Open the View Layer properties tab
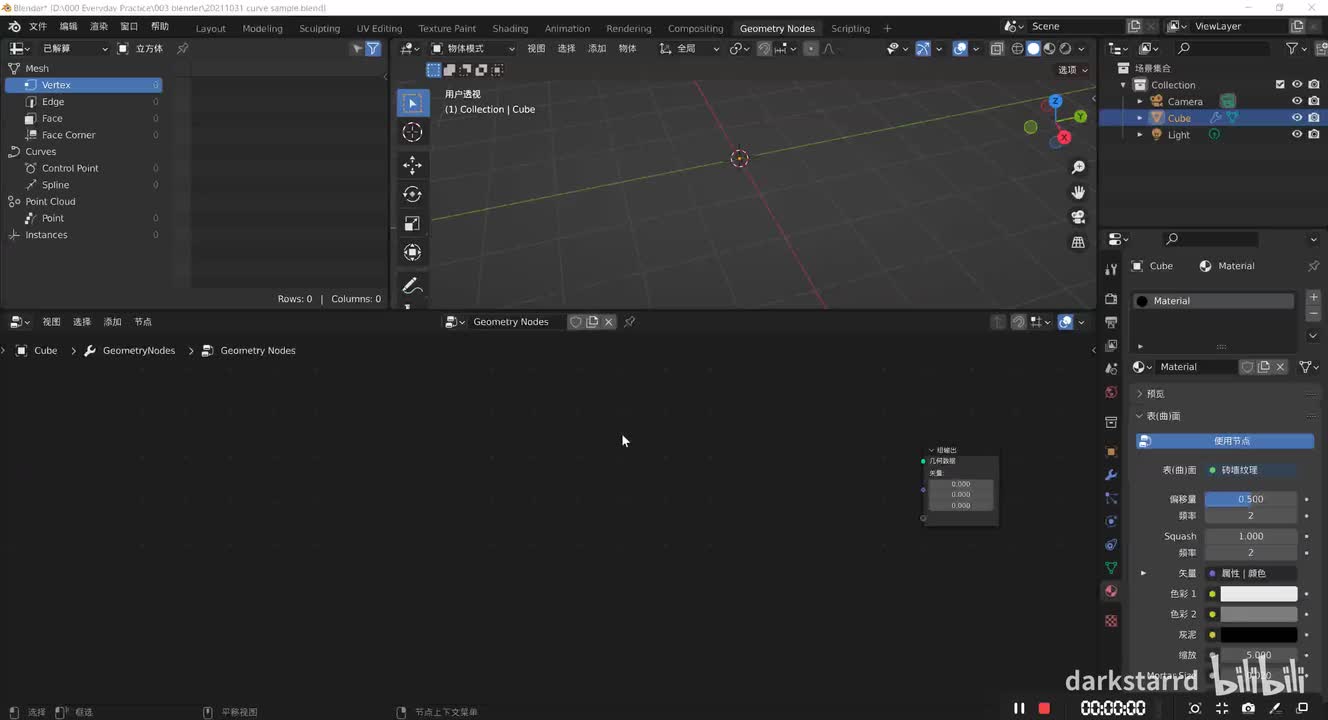Image resolution: width=1328 pixels, height=720 pixels. pos(1111,345)
